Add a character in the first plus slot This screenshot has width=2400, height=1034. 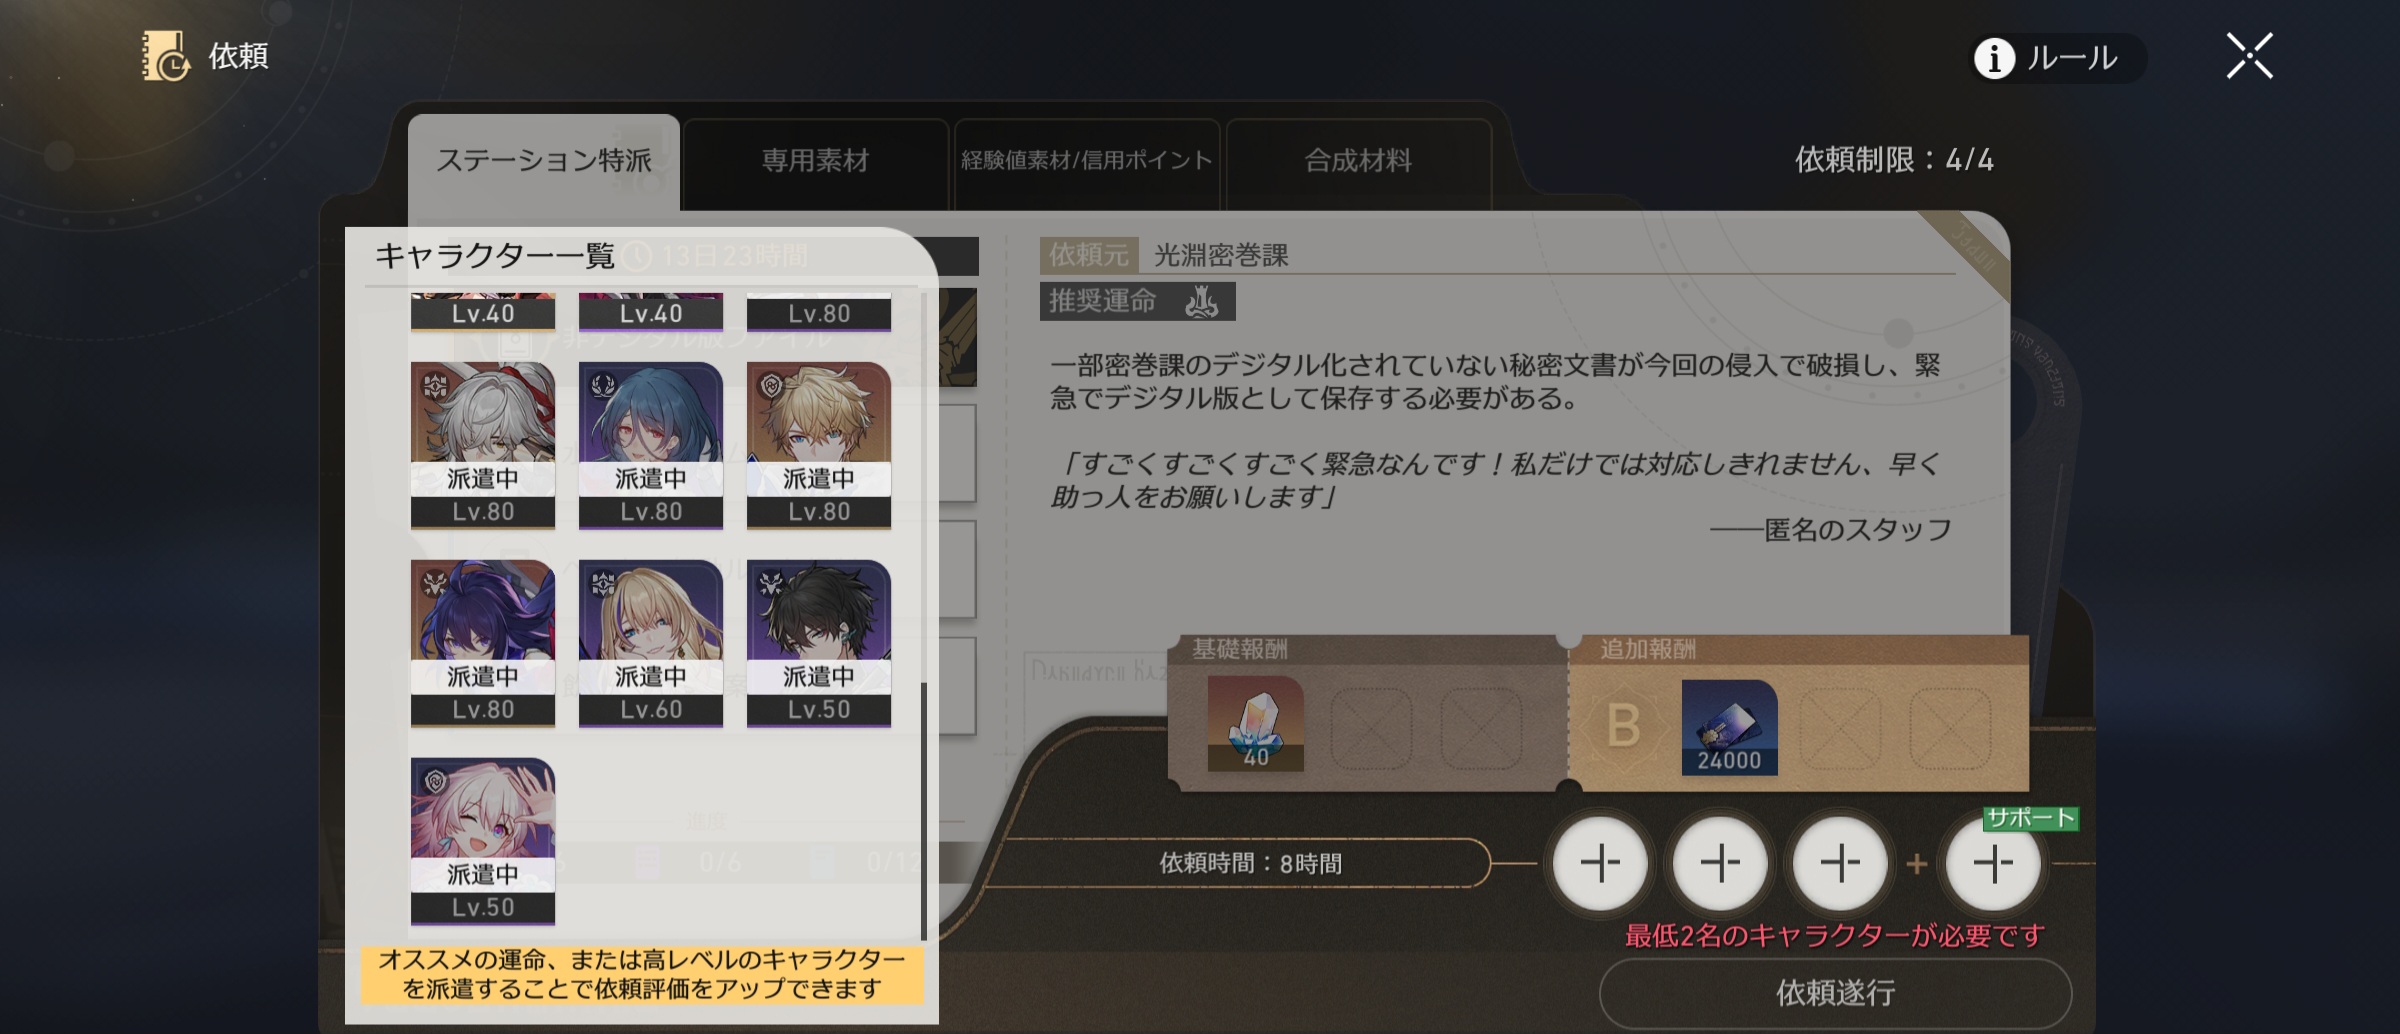[x=1600, y=863]
